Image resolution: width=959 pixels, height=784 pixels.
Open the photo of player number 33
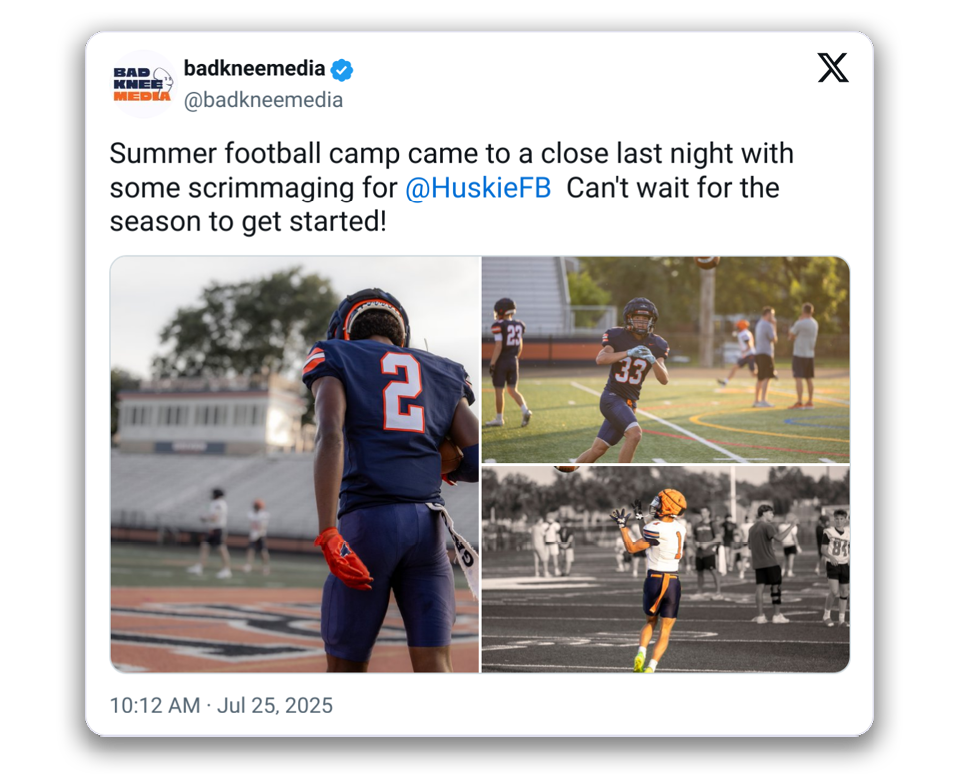(665, 360)
